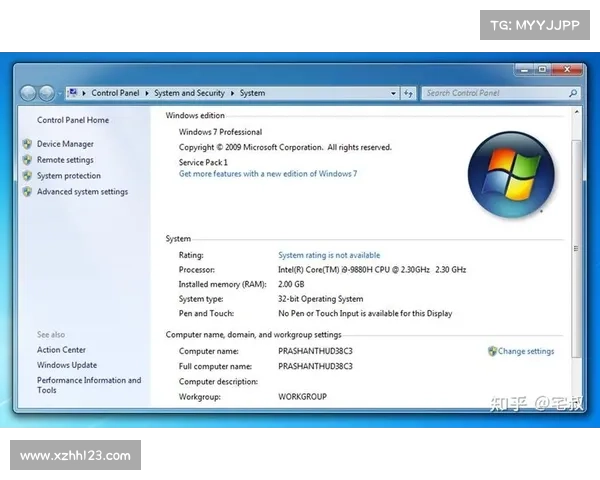Viewport: 600px width, 480px height.
Task: Open System rating is not available link
Action: click(x=329, y=255)
